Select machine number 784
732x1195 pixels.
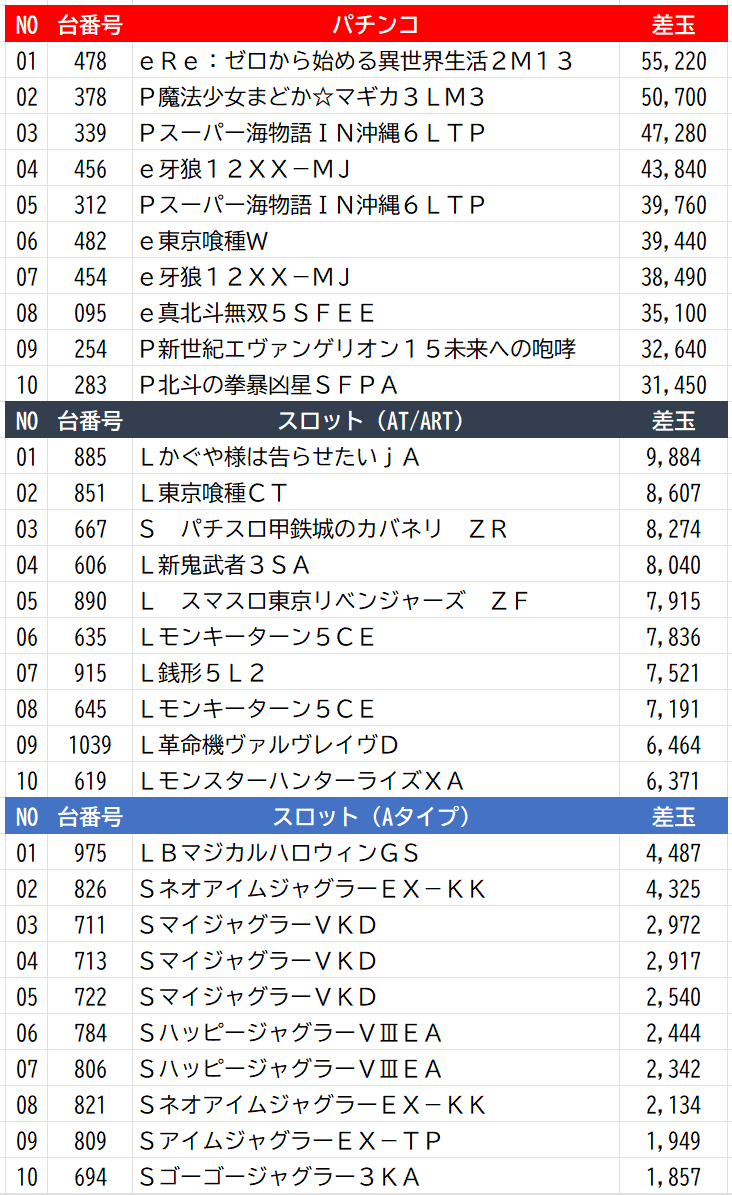pos(90,1033)
